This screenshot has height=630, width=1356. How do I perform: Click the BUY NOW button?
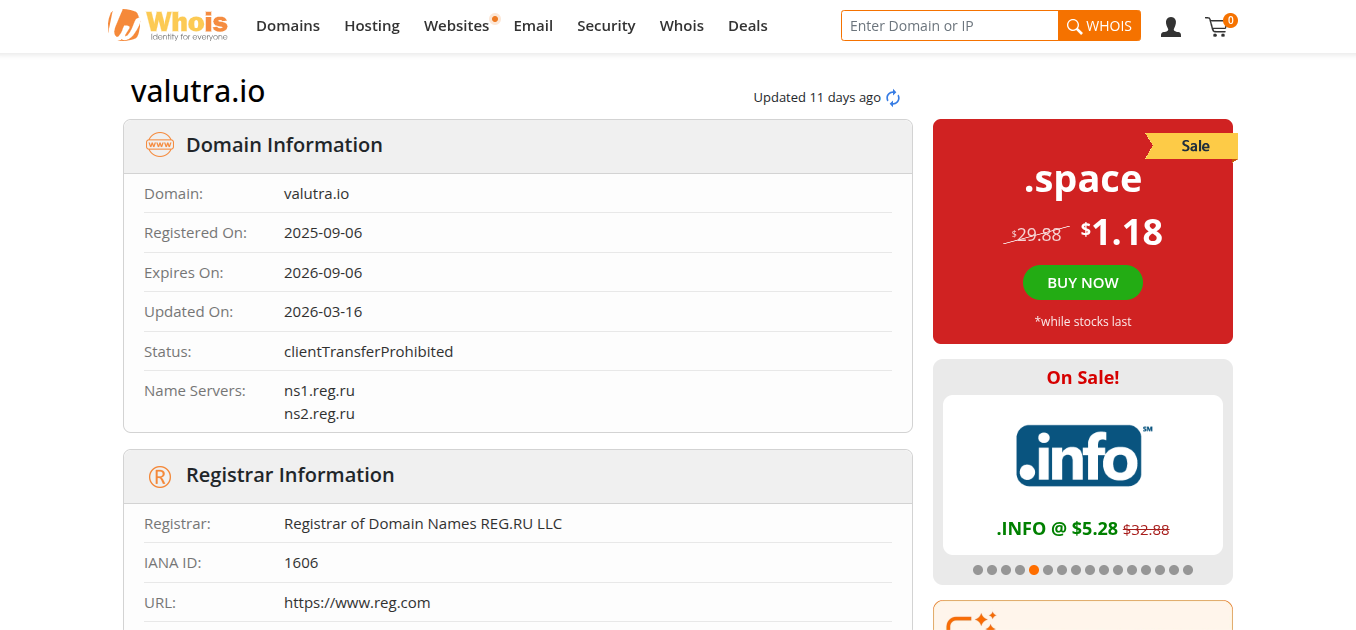(x=1083, y=283)
